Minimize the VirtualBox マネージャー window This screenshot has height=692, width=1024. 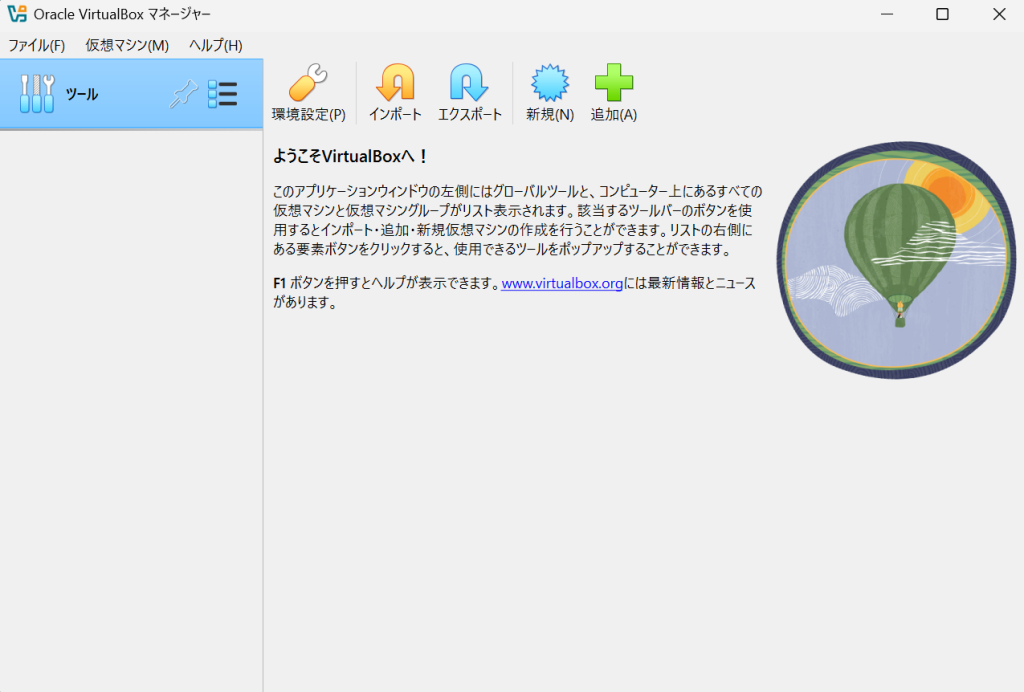(886, 14)
